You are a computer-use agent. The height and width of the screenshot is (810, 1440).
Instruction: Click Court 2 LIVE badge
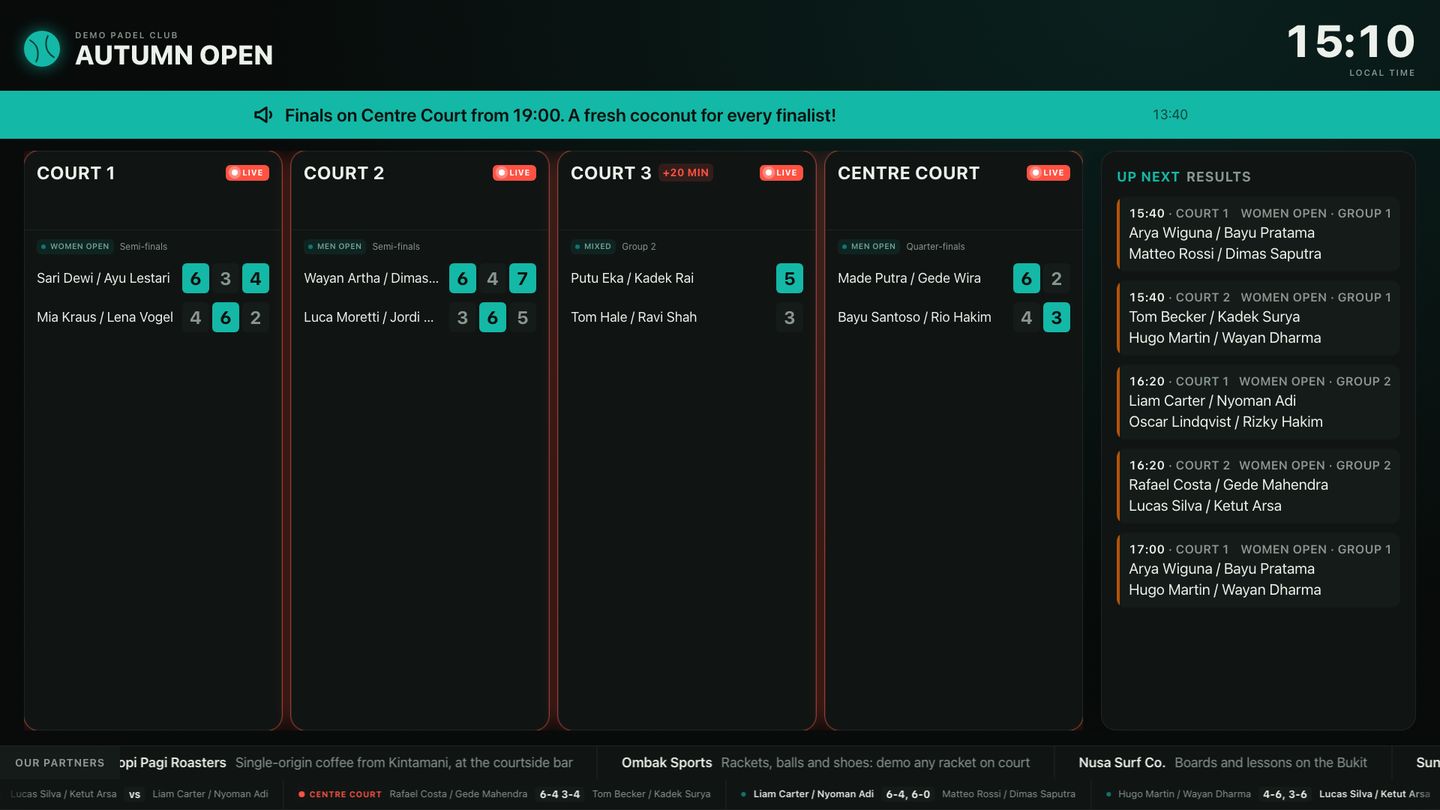(x=514, y=173)
